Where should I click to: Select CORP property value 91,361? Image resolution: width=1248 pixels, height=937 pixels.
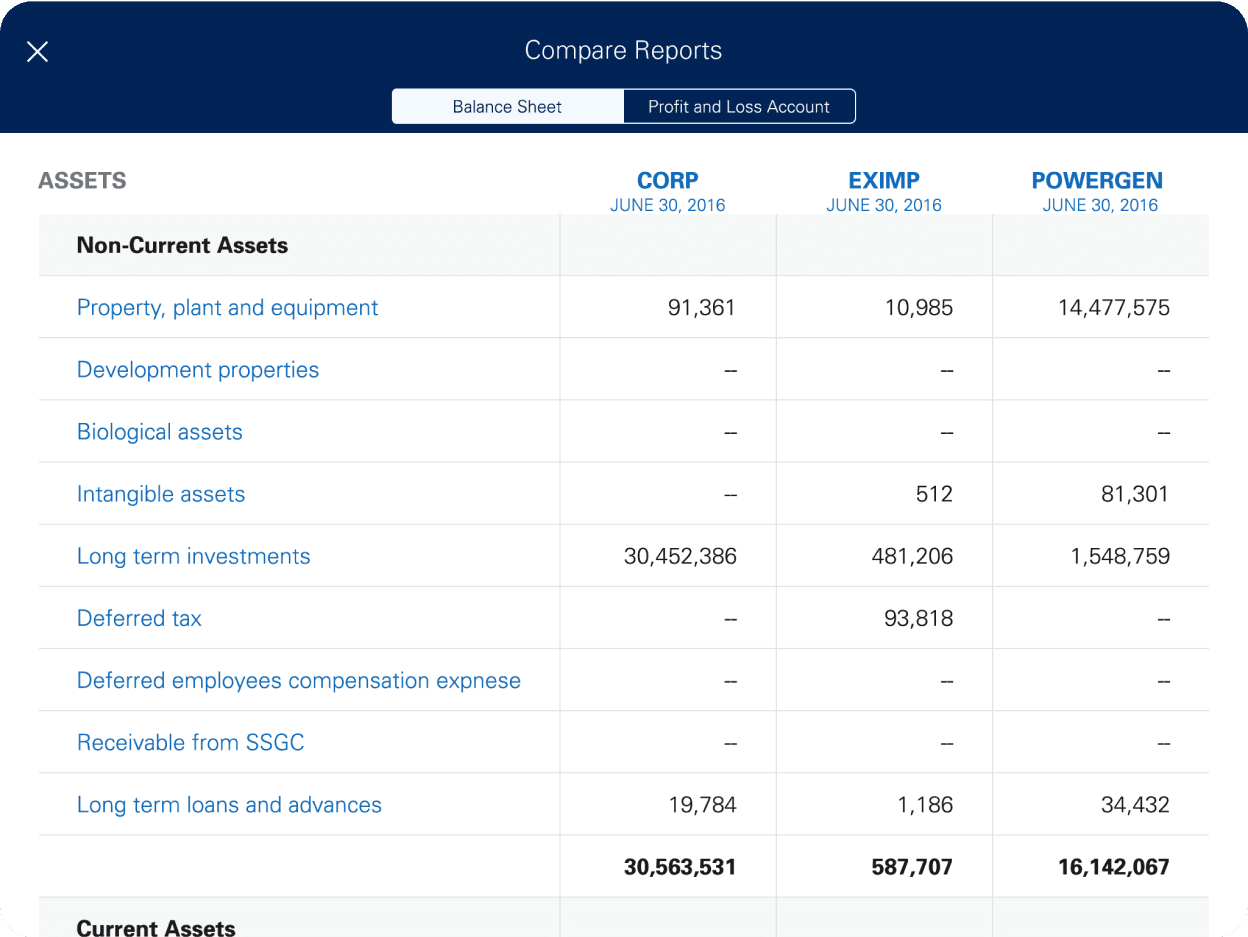(702, 308)
